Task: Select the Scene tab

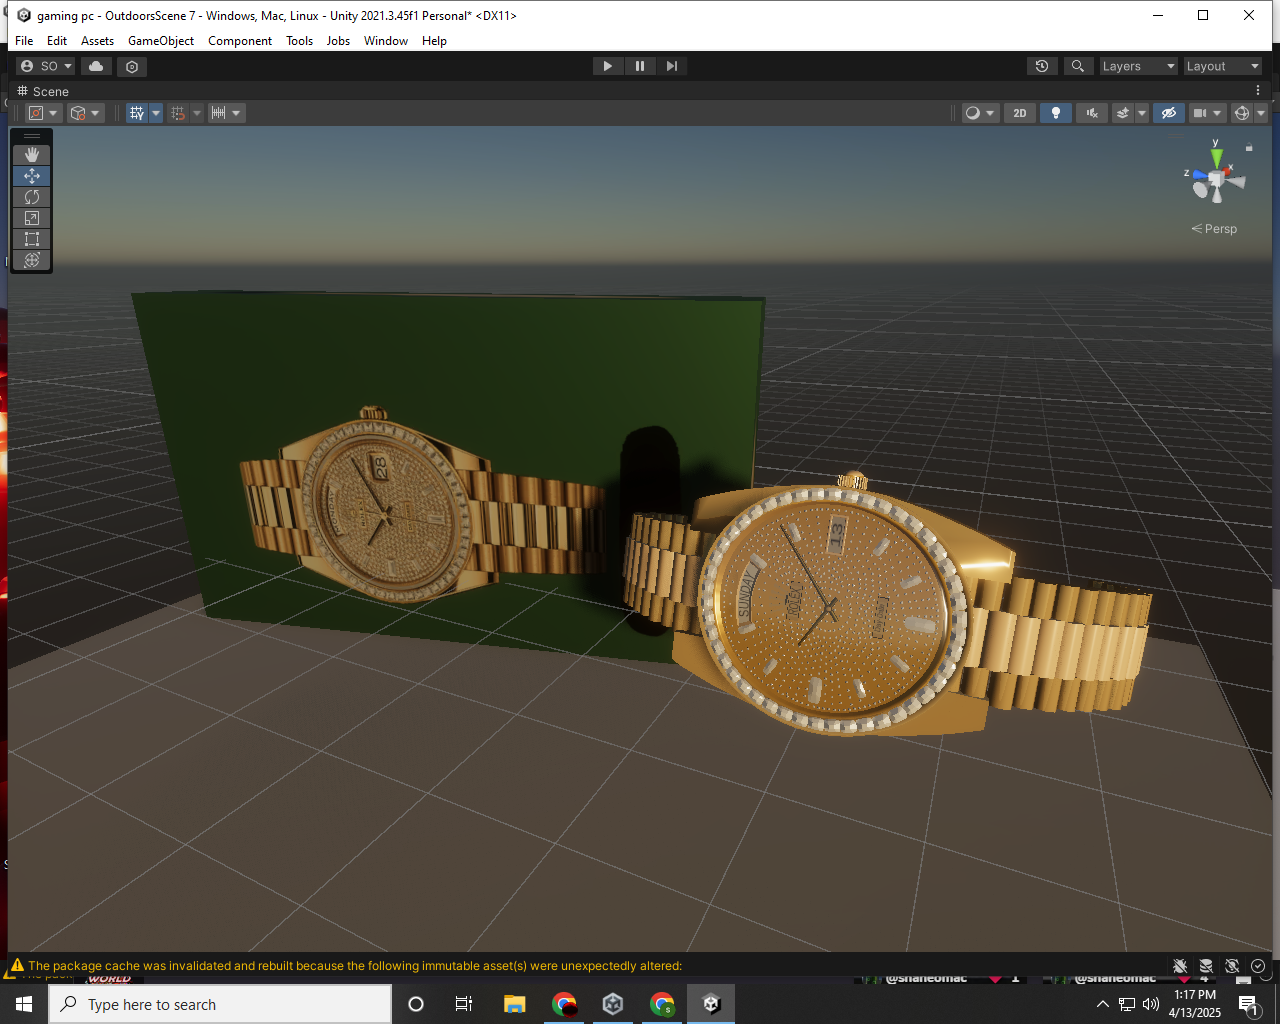Action: [43, 91]
